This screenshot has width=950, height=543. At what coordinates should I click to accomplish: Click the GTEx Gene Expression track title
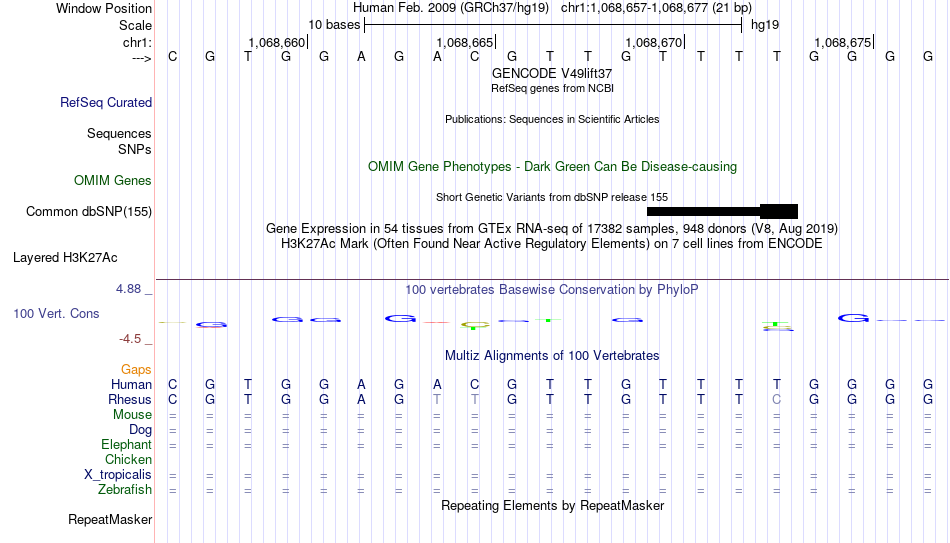point(552,228)
